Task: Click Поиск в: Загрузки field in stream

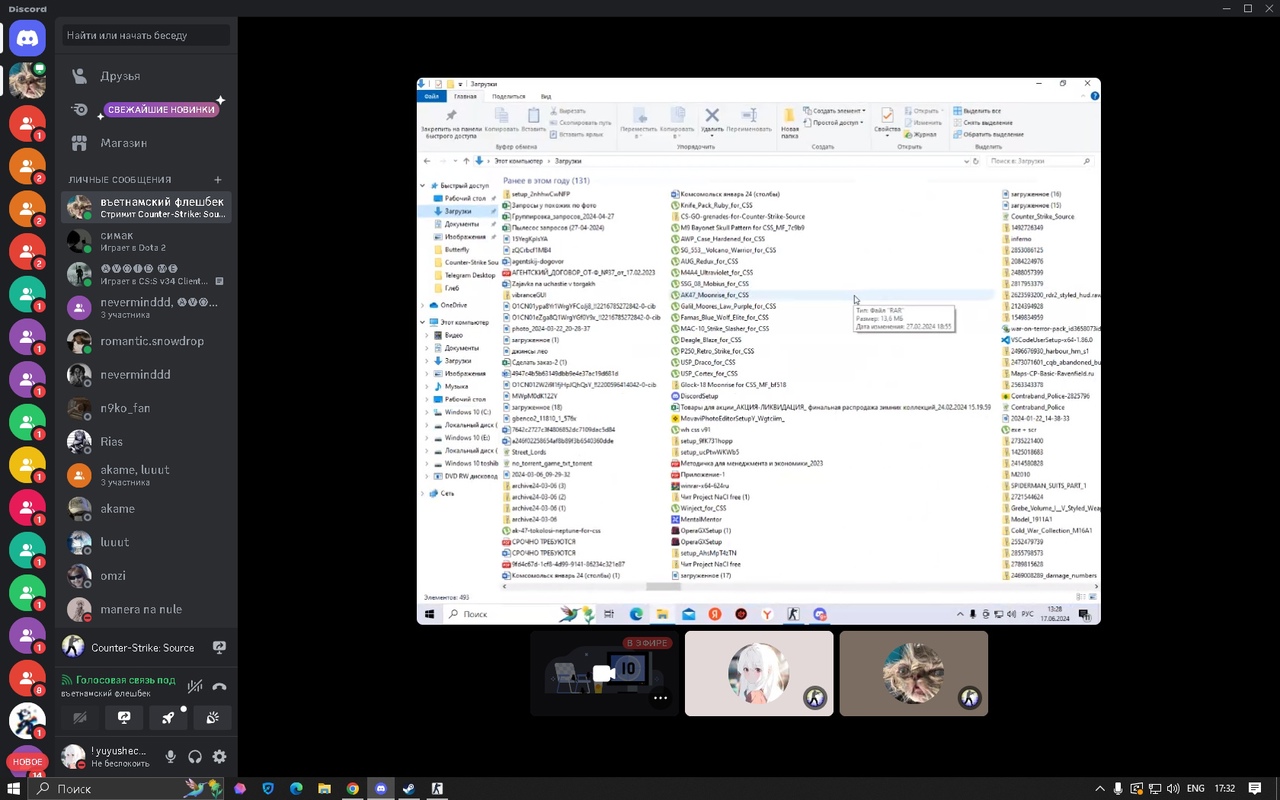Action: 1040,161
